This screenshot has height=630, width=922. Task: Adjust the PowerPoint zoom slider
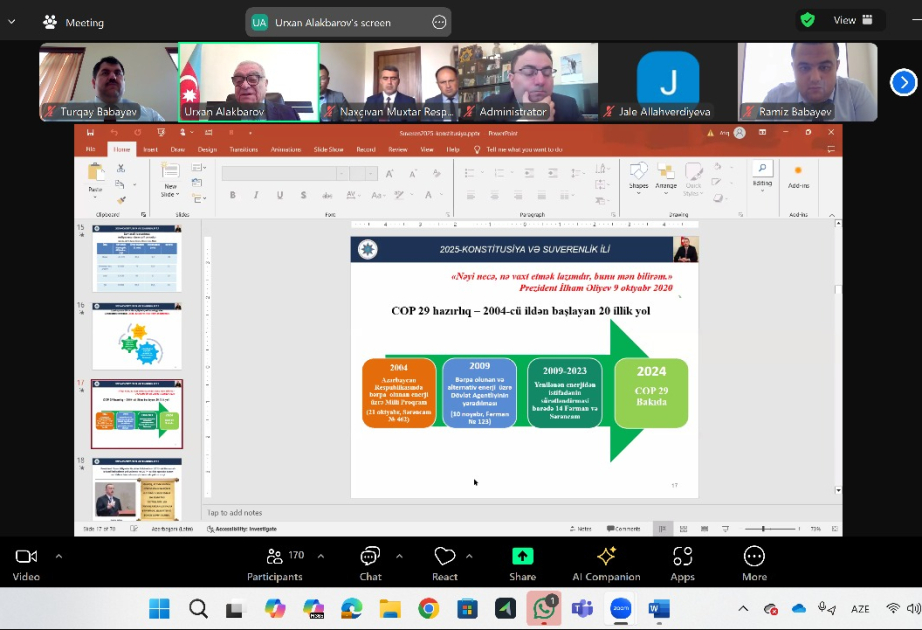[763, 529]
